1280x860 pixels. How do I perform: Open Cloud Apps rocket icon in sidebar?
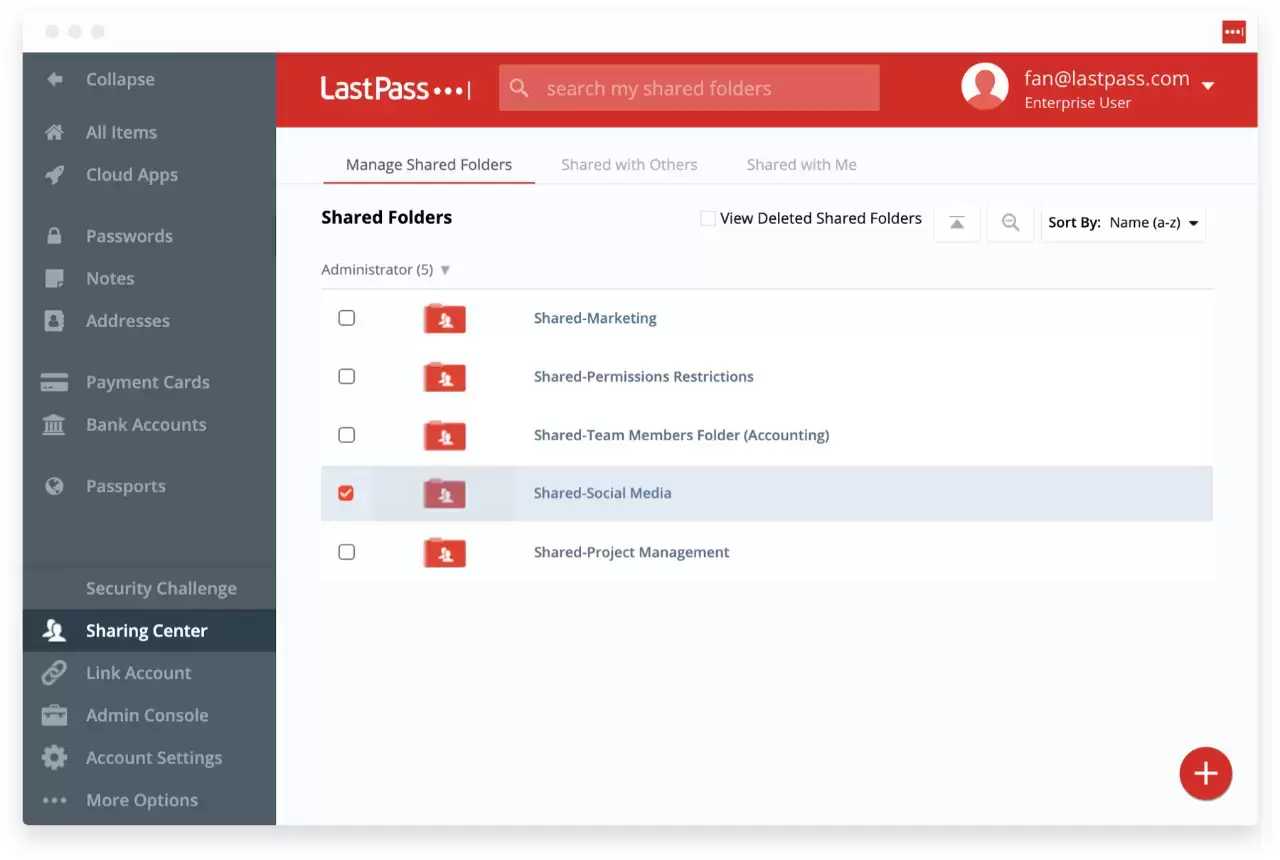click(55, 175)
